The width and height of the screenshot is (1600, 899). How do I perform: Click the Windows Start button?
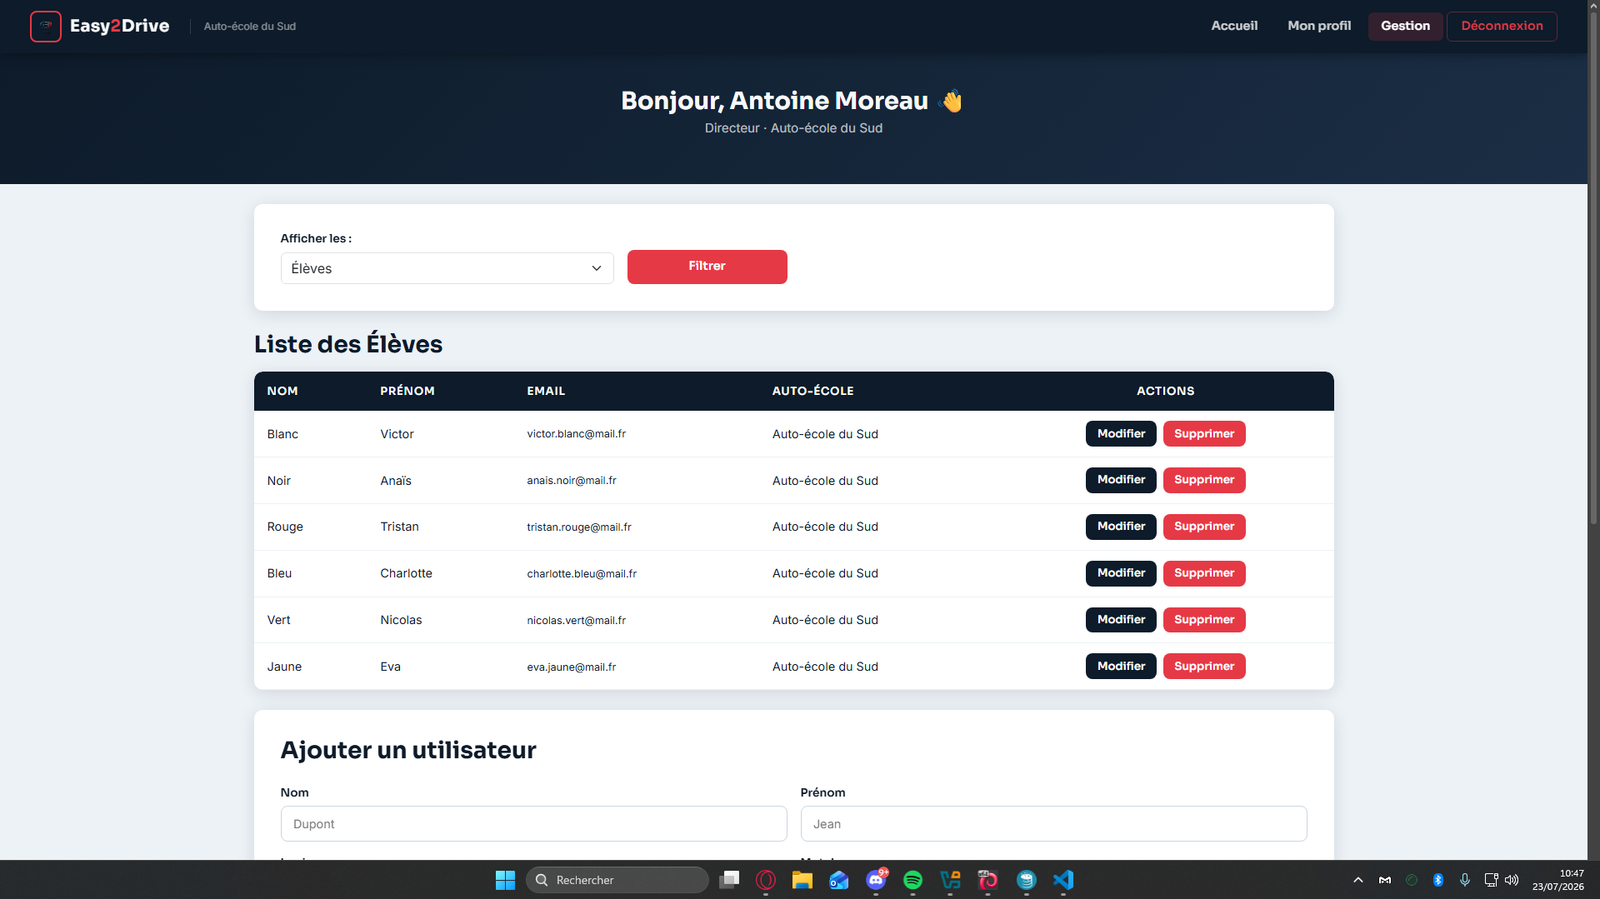(x=505, y=880)
